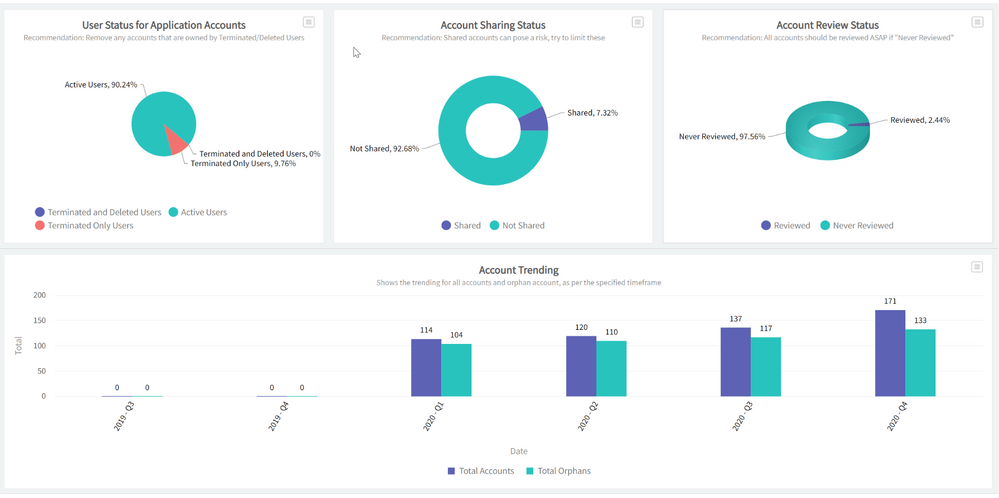Toggle Terminated and Deleted Users legend item
The width and height of the screenshot is (999, 498).
pyautogui.click(x=98, y=212)
